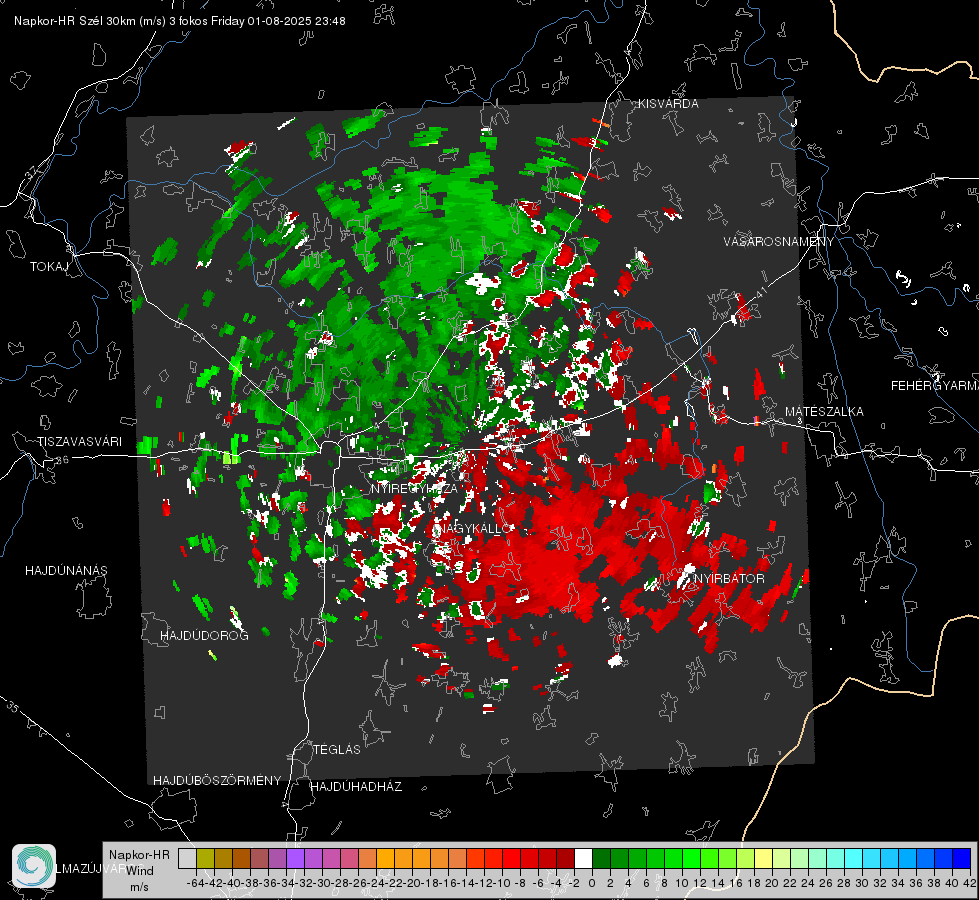979x900 pixels.
Task: Click the 42 value at legend scale end
Action: pyautogui.click(x=970, y=883)
